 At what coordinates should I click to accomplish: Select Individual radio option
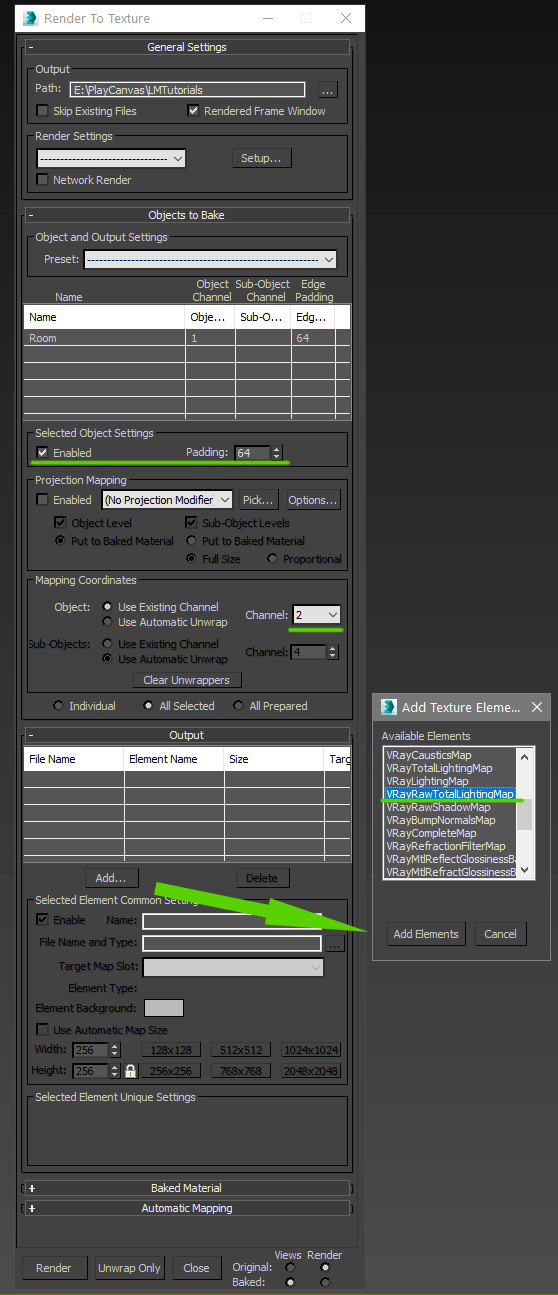(58, 706)
